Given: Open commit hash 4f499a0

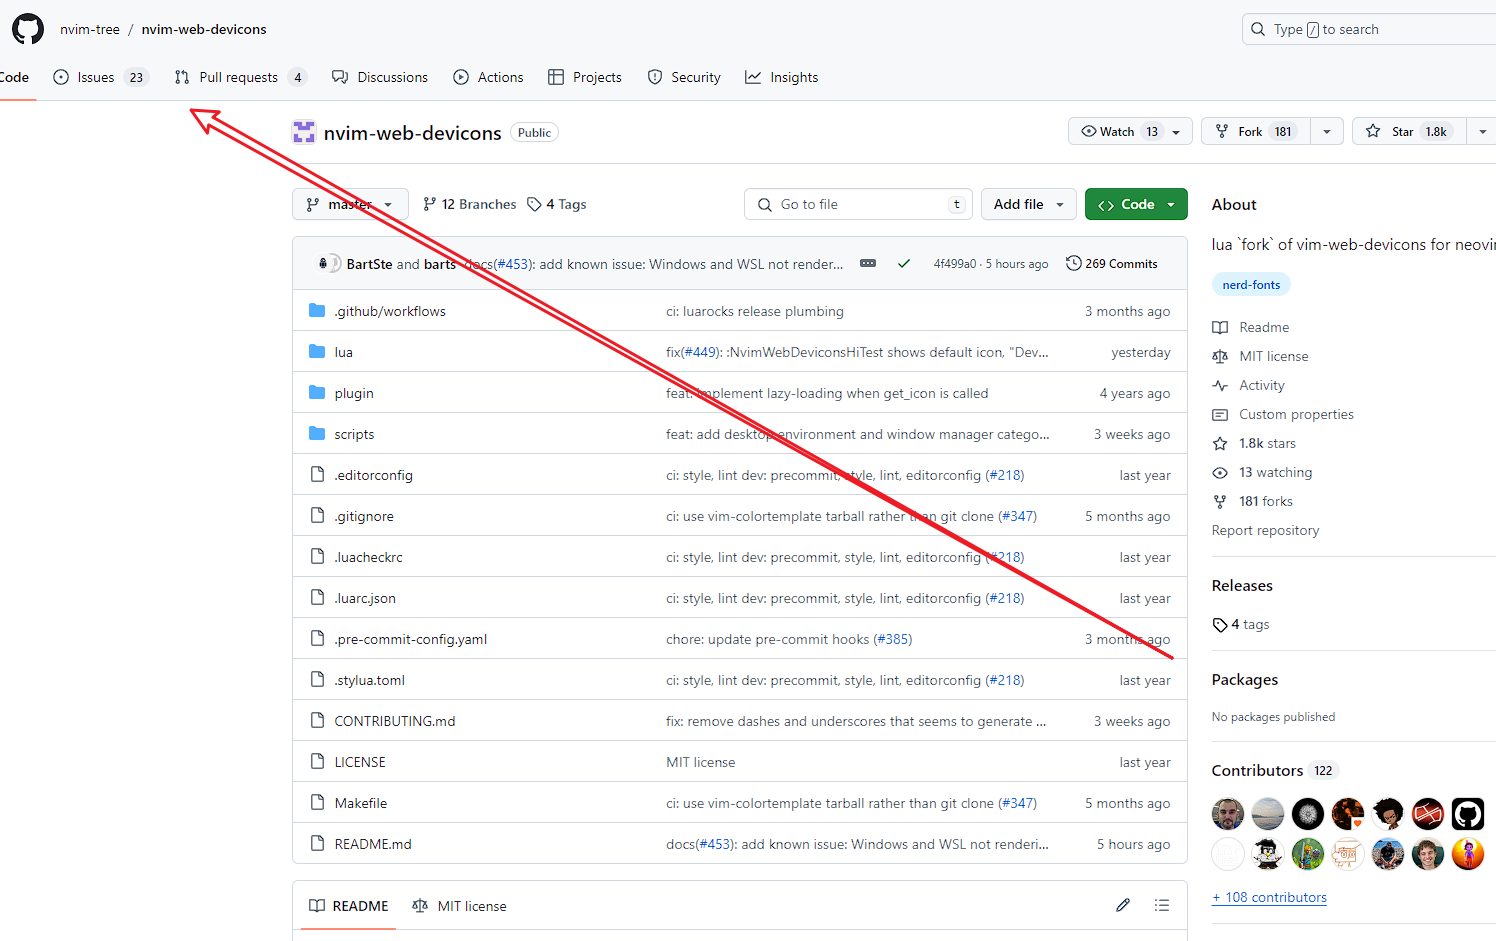Looking at the screenshot, I should (x=954, y=264).
